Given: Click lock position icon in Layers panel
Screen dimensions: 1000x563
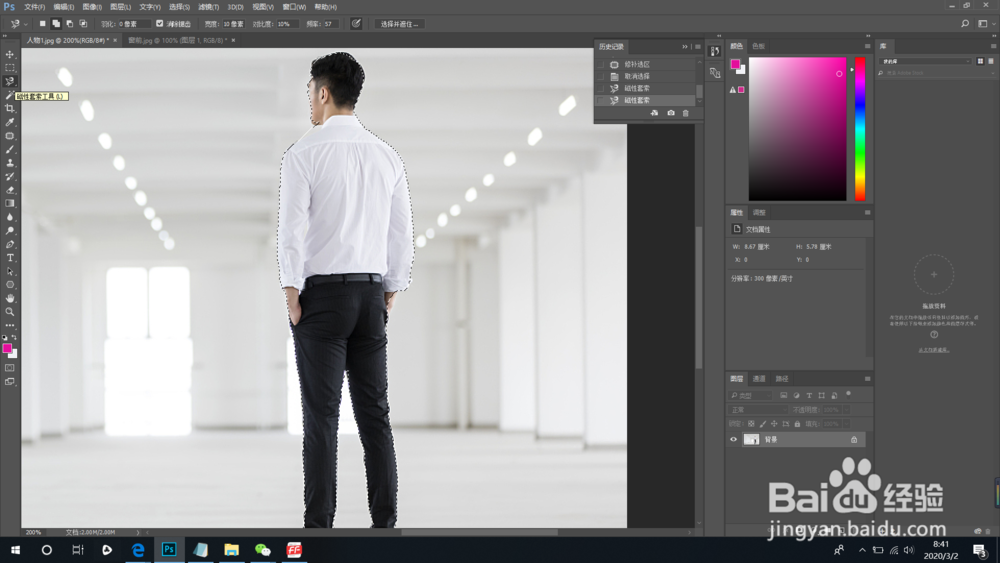Looking at the screenshot, I should tap(774, 423).
